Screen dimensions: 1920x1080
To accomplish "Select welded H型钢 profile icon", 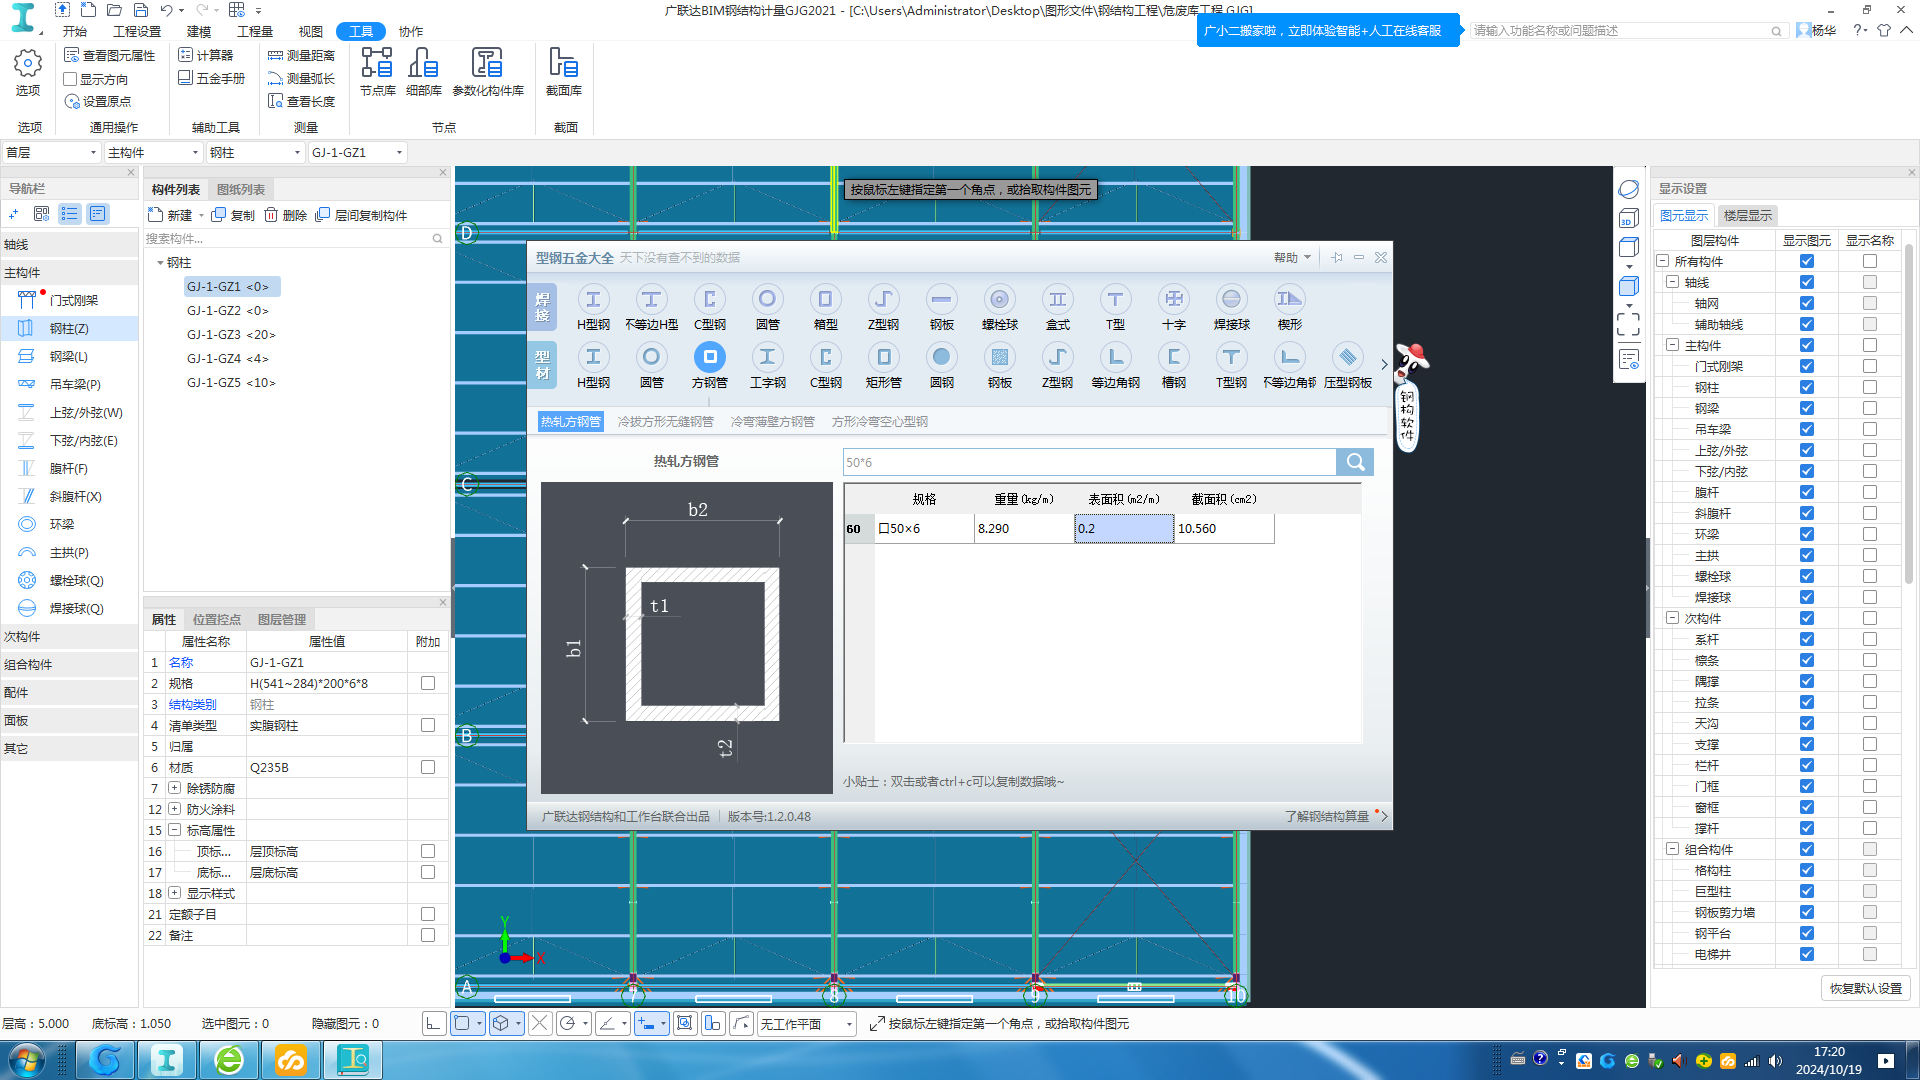I will [593, 299].
